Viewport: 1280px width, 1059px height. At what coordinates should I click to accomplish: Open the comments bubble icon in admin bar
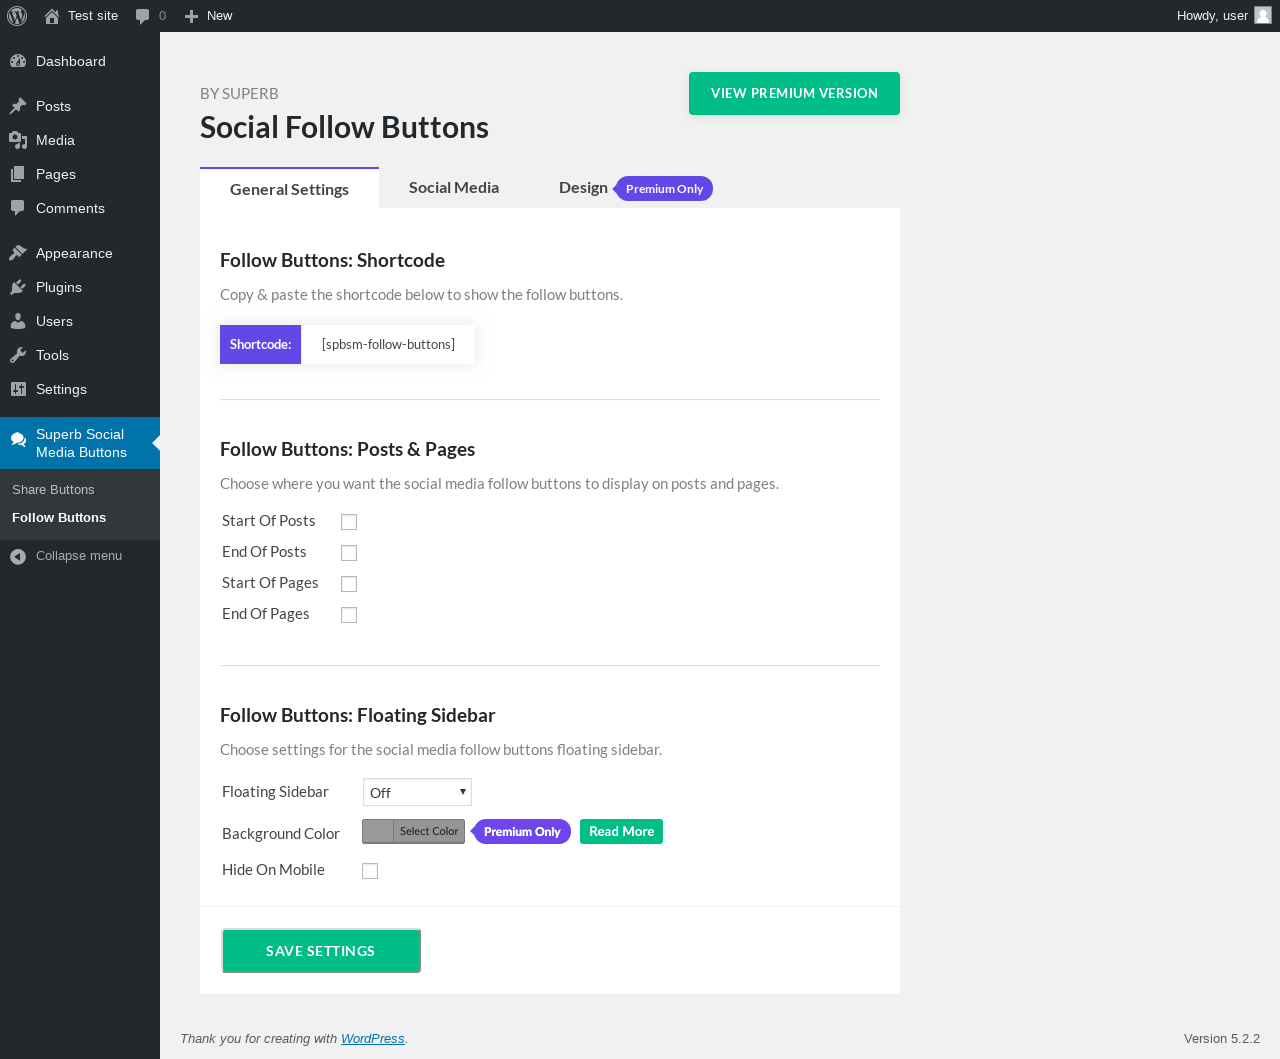pos(143,16)
